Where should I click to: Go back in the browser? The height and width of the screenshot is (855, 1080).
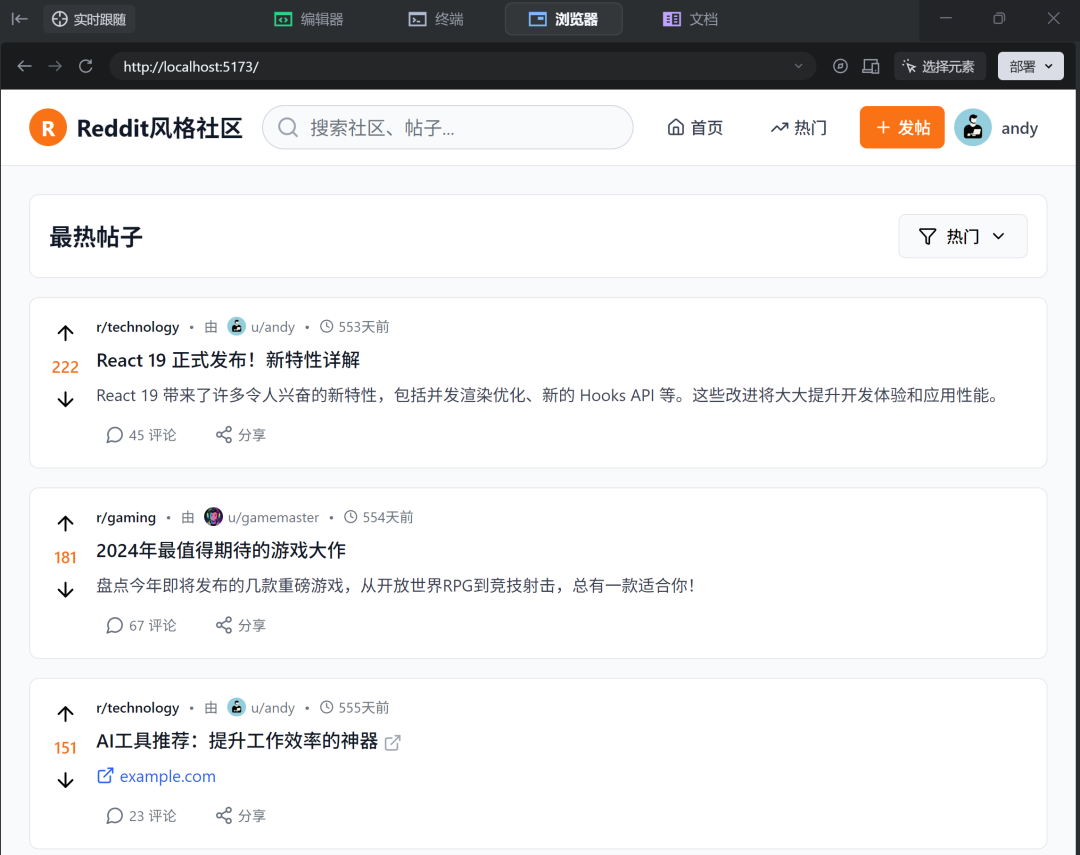(25, 66)
